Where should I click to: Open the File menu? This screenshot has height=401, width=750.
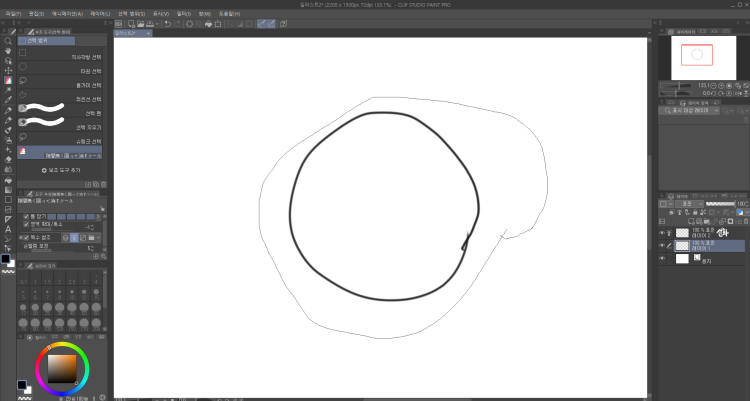(x=13, y=14)
